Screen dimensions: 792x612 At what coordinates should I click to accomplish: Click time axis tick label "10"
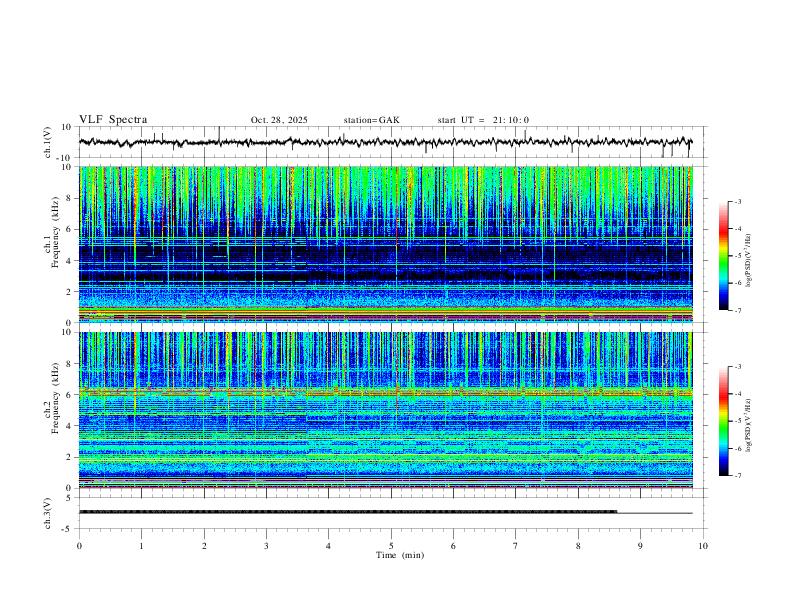[x=703, y=546]
